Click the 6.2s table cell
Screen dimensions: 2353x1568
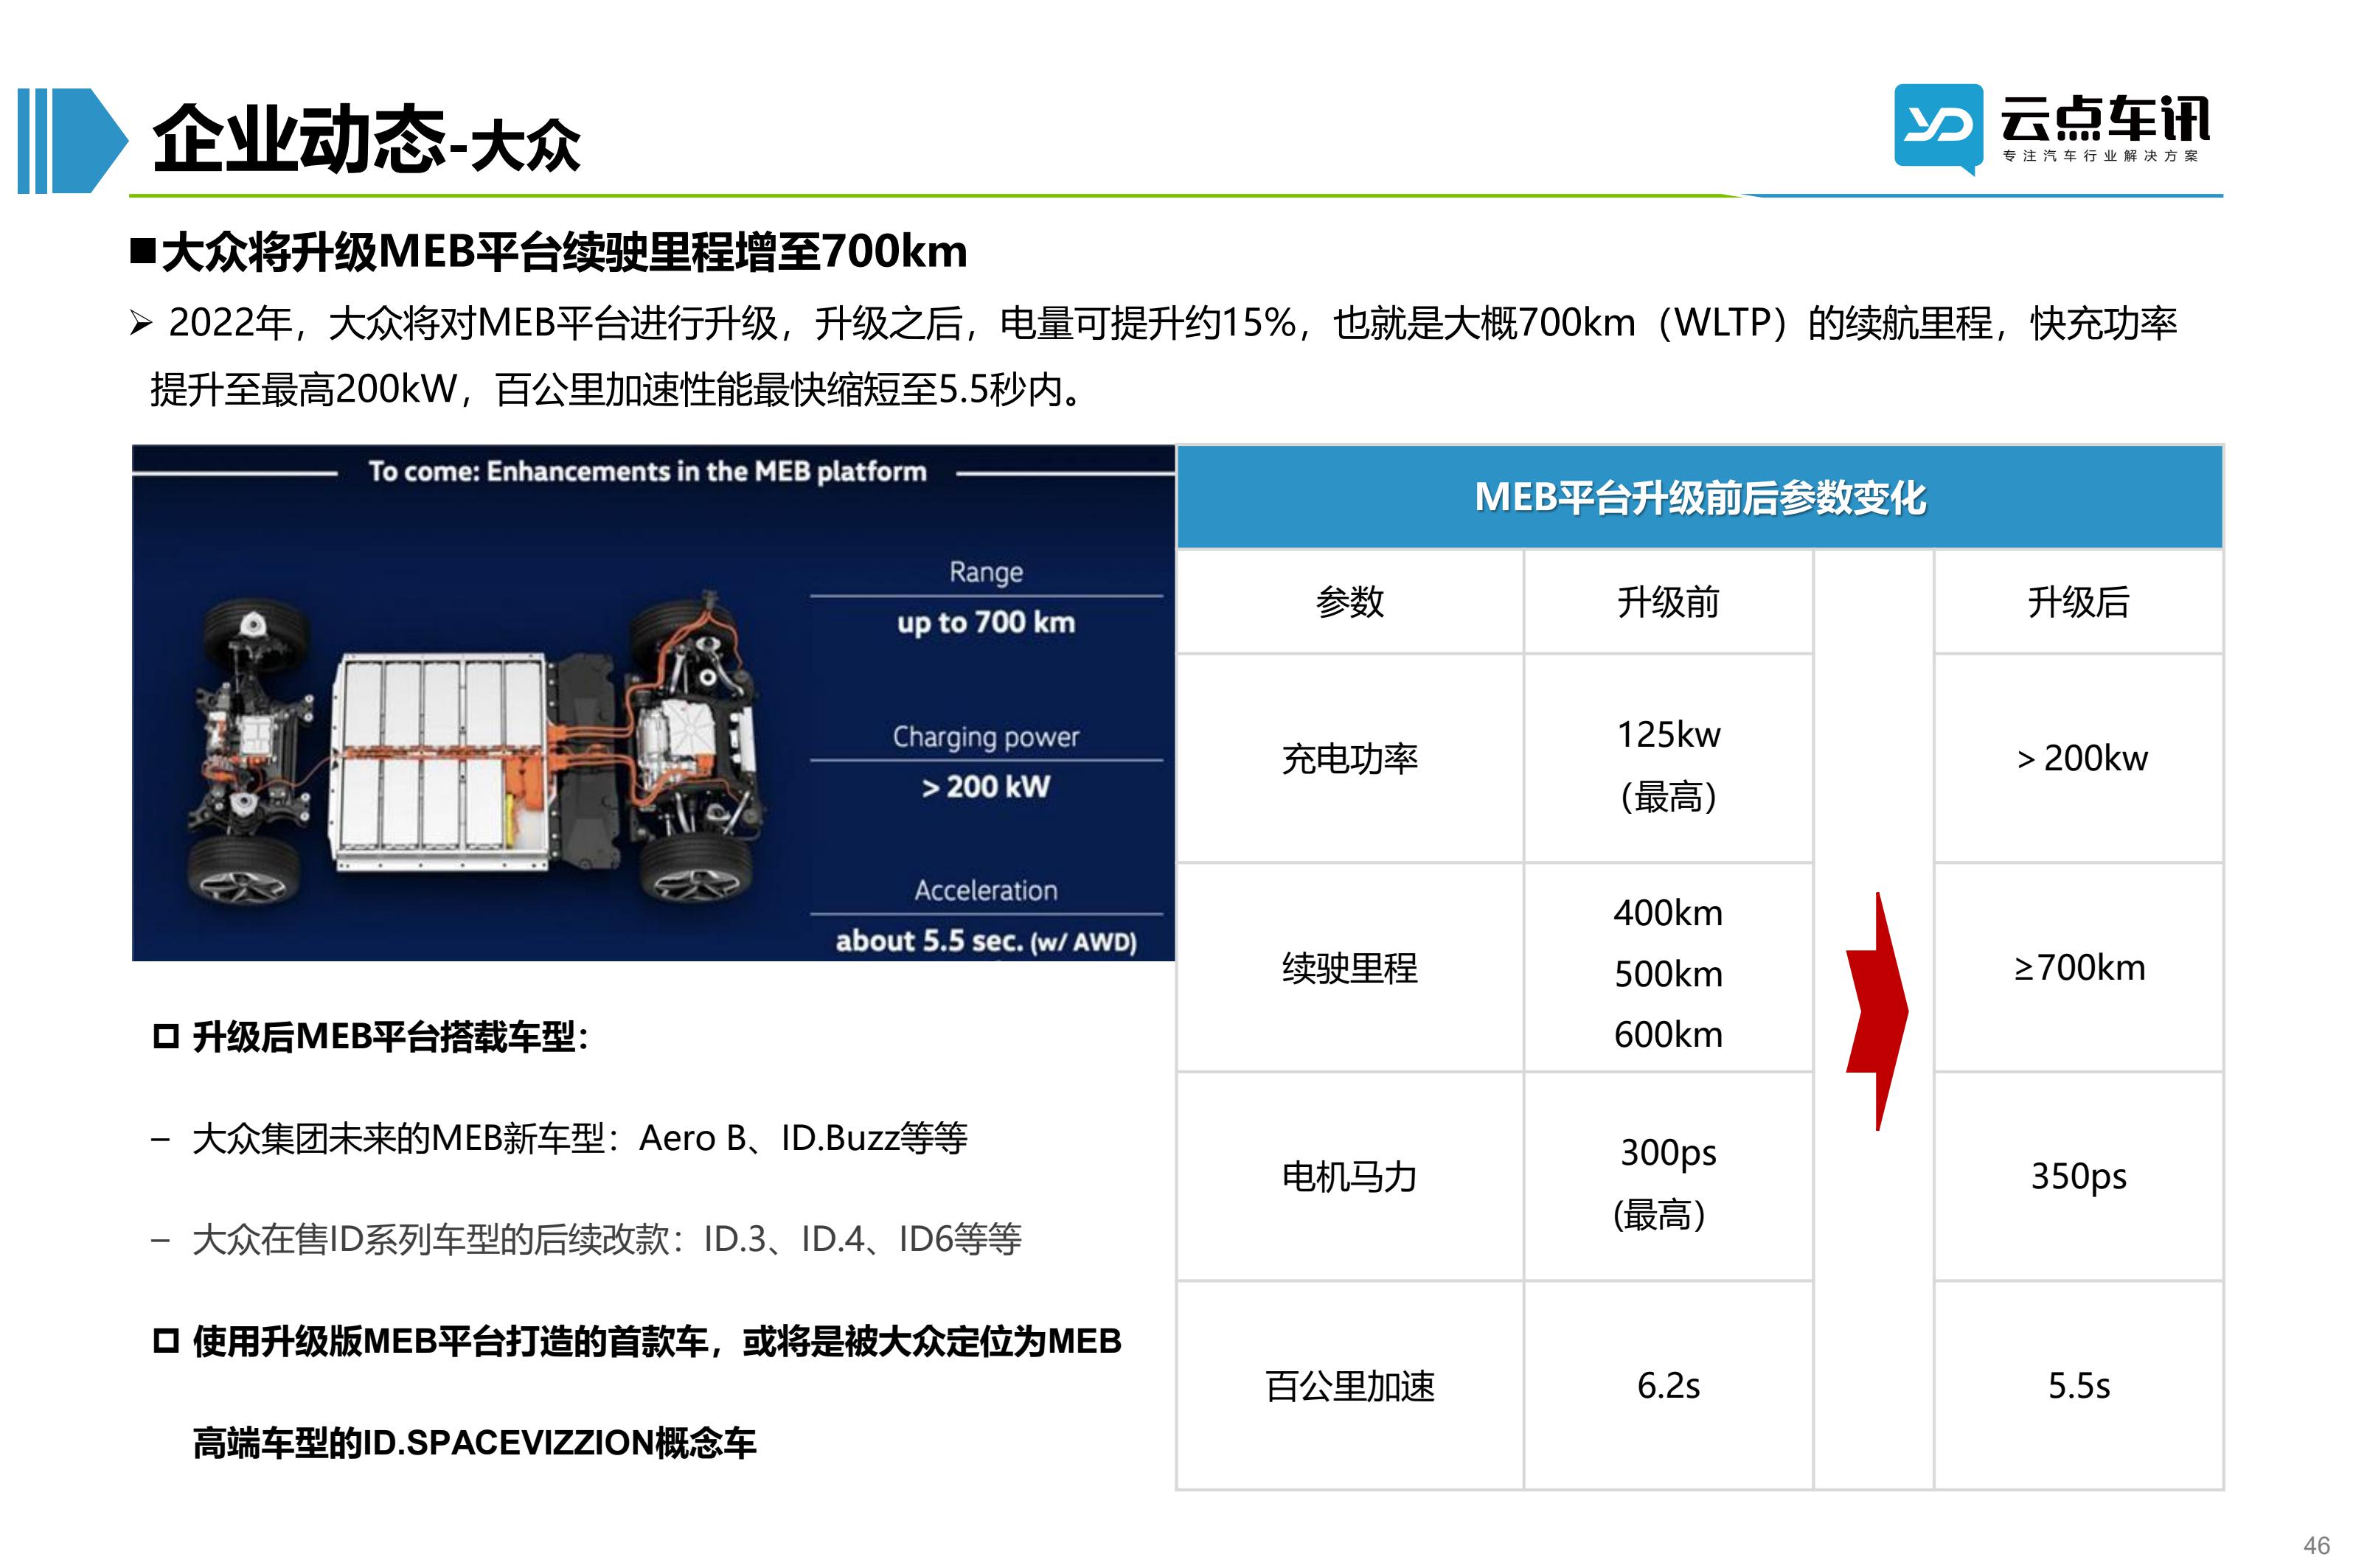pyautogui.click(x=1667, y=1386)
